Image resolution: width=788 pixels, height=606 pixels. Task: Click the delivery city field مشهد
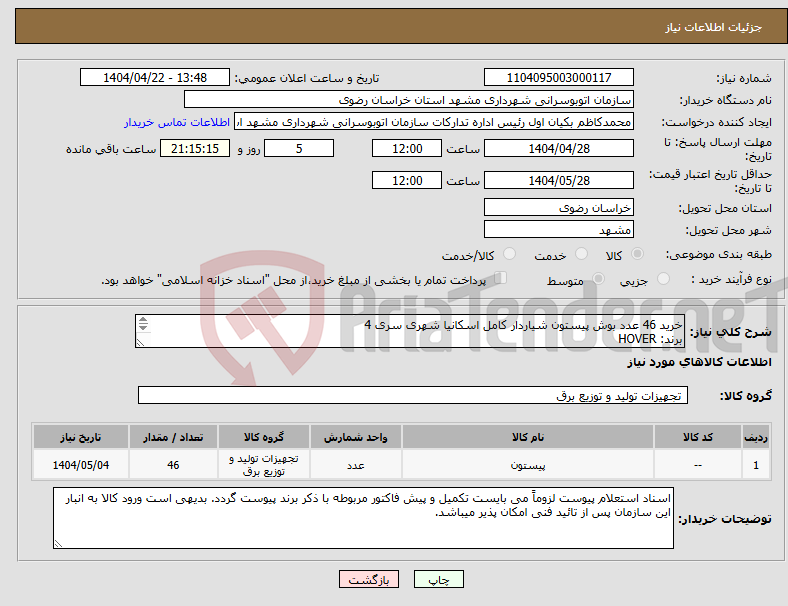click(558, 229)
